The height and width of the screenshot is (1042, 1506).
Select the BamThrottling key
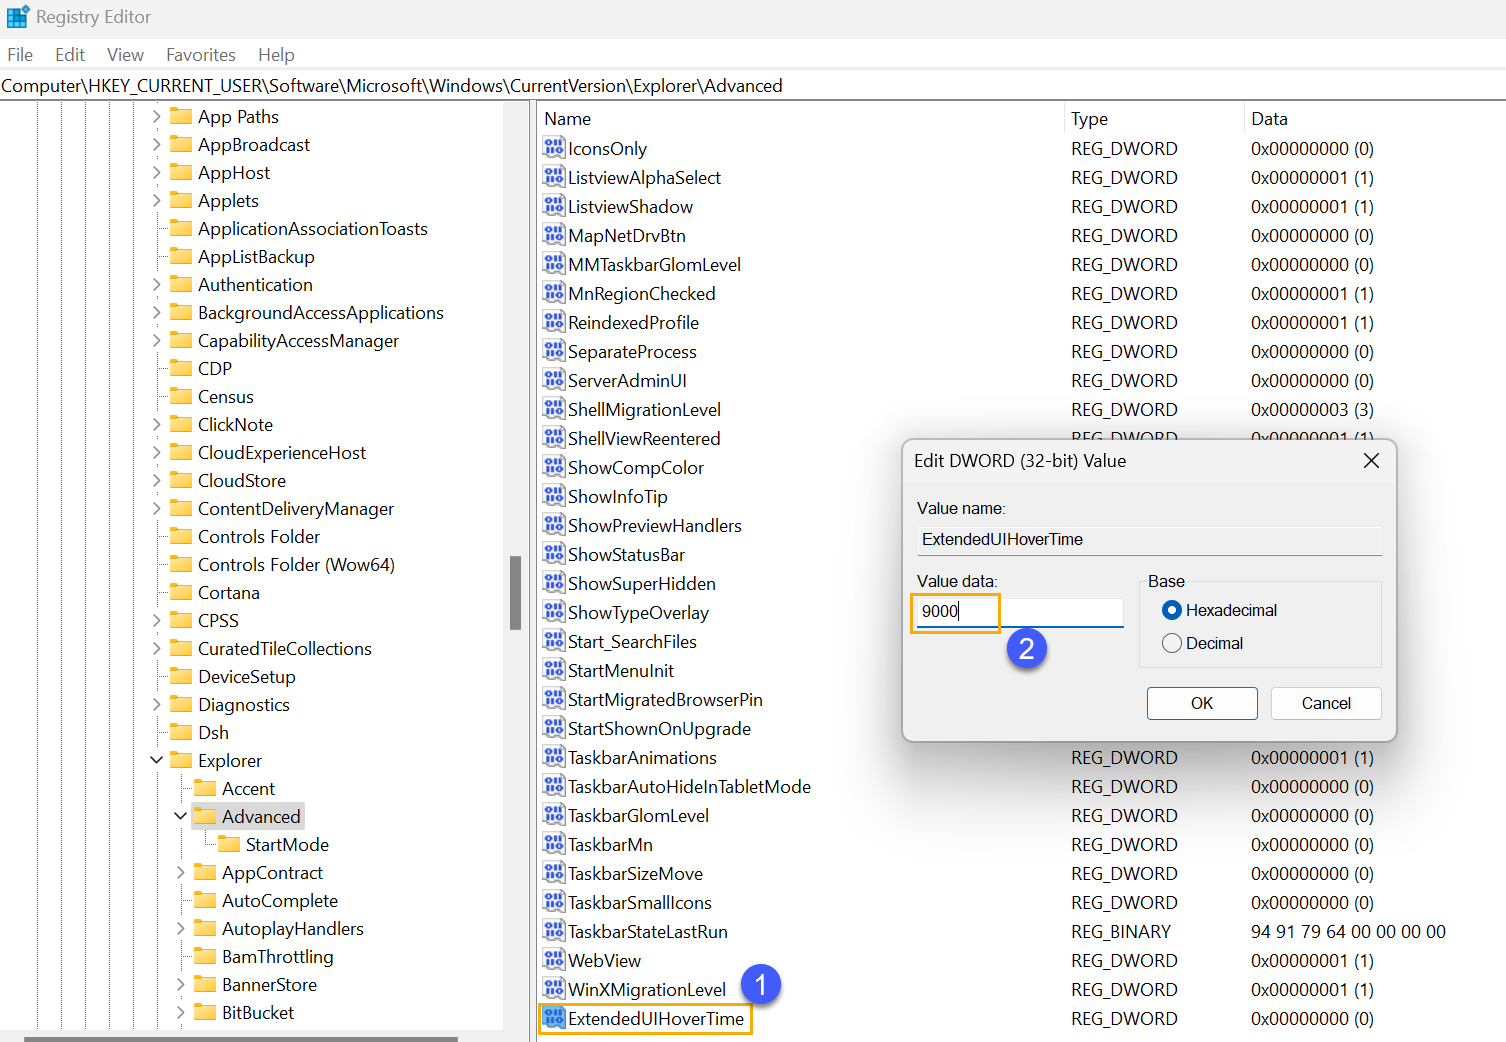click(277, 956)
